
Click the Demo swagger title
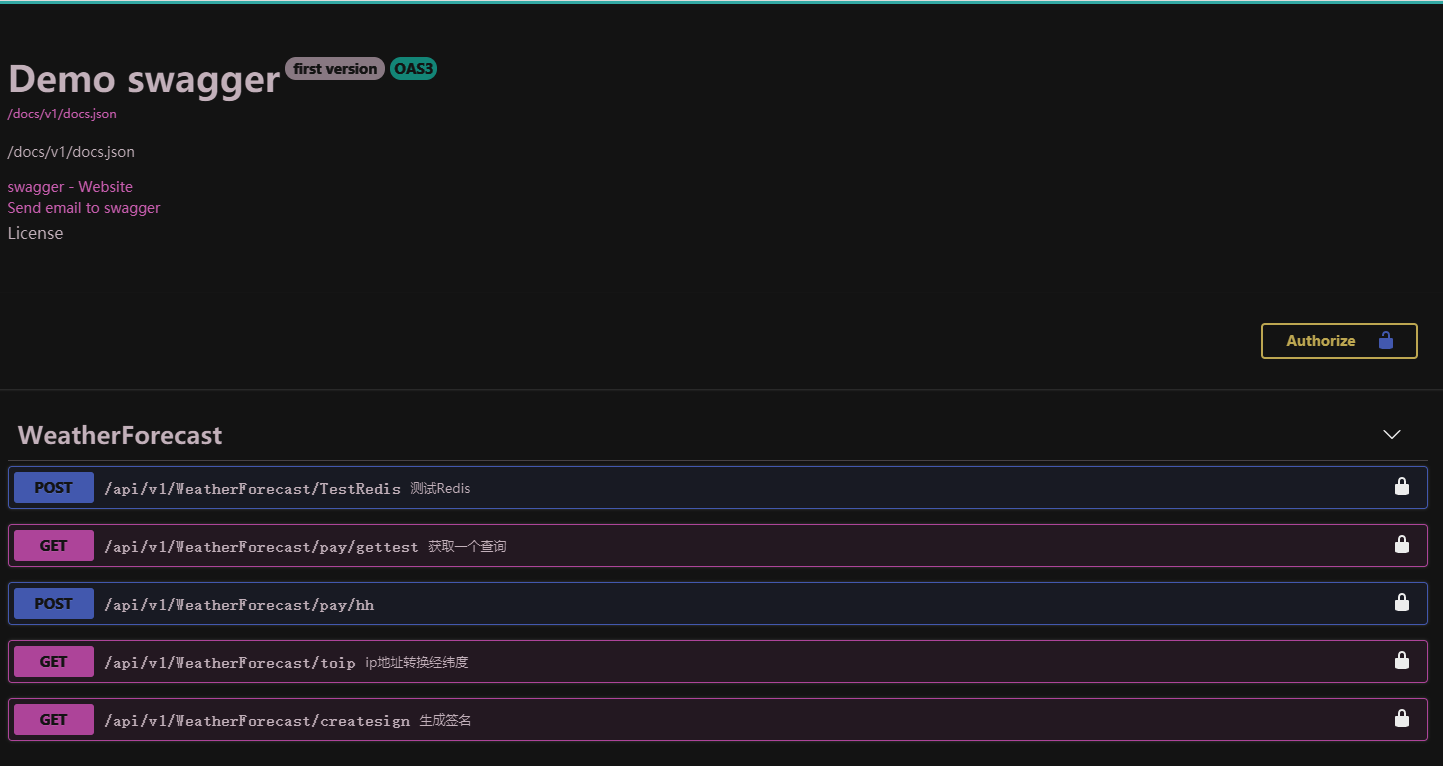(x=144, y=79)
